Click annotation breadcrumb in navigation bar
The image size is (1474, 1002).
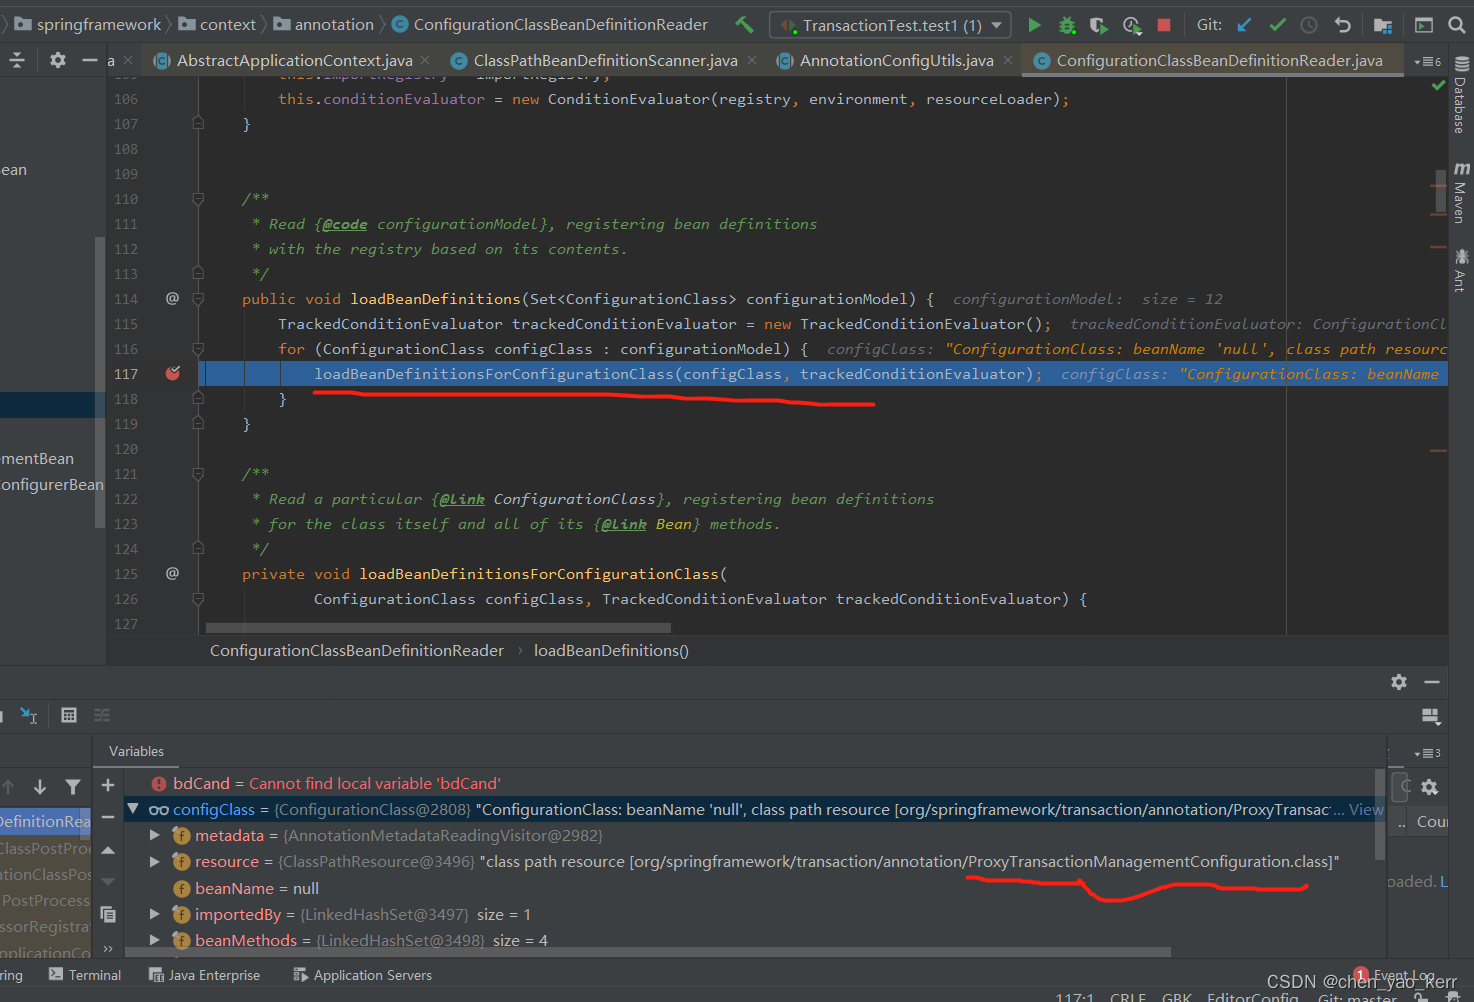point(323,24)
